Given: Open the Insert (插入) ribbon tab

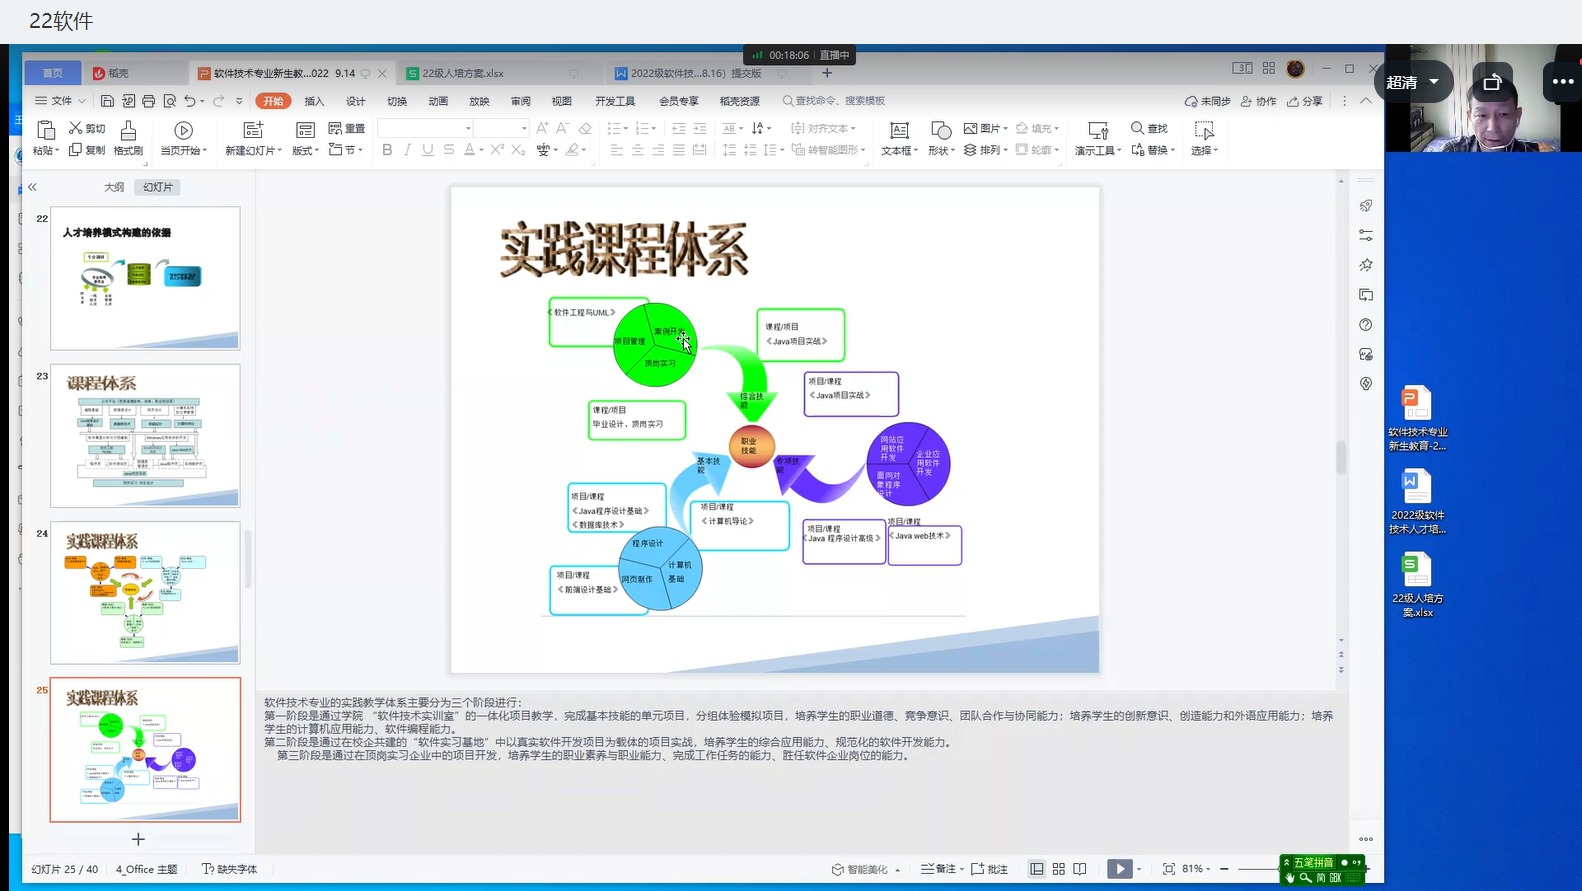Looking at the screenshot, I should click(314, 101).
